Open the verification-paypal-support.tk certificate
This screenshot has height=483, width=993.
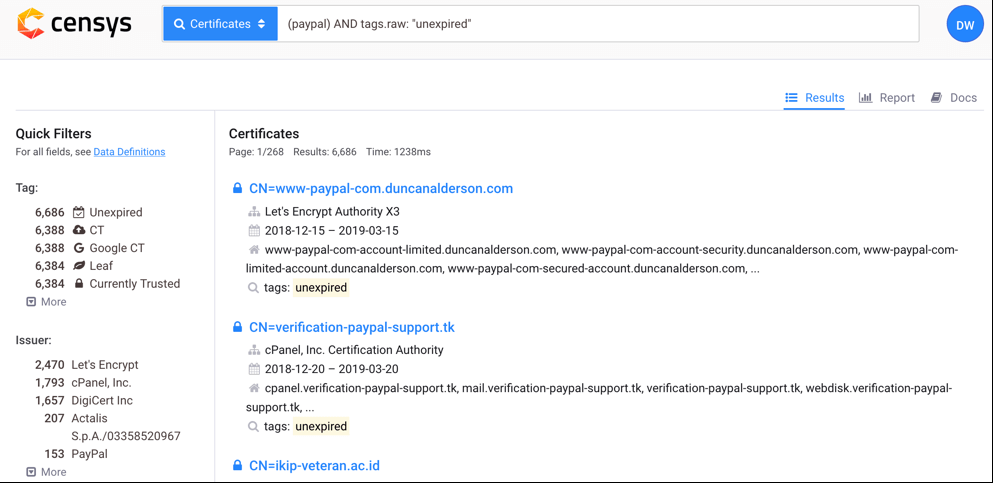pos(351,327)
